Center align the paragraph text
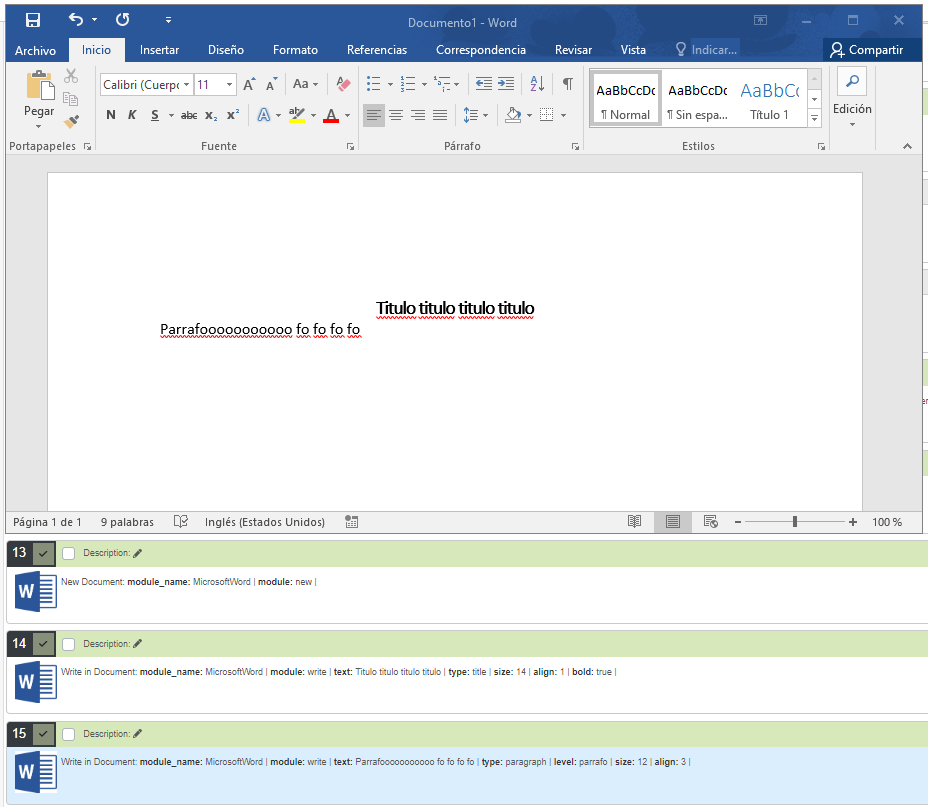 (x=396, y=115)
